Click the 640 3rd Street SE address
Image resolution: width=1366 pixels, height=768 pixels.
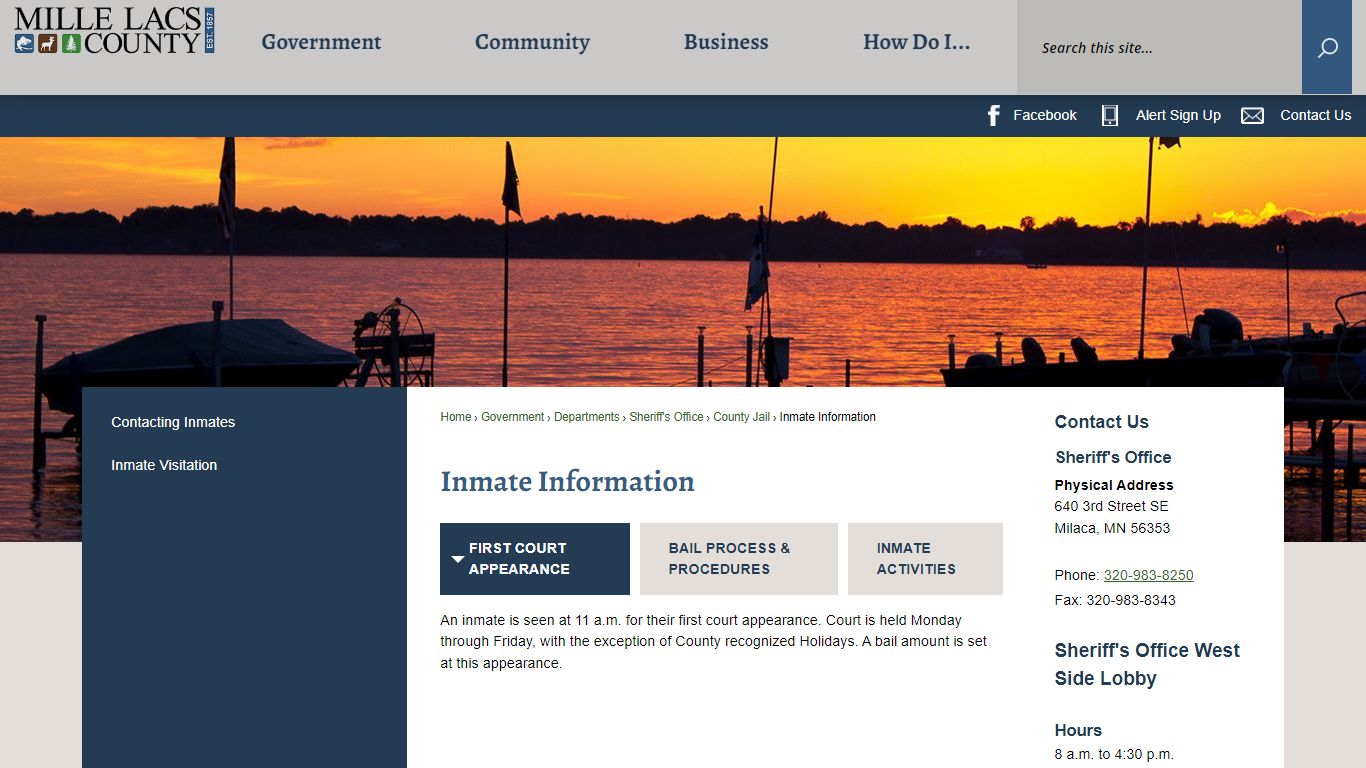pyautogui.click(x=1111, y=506)
